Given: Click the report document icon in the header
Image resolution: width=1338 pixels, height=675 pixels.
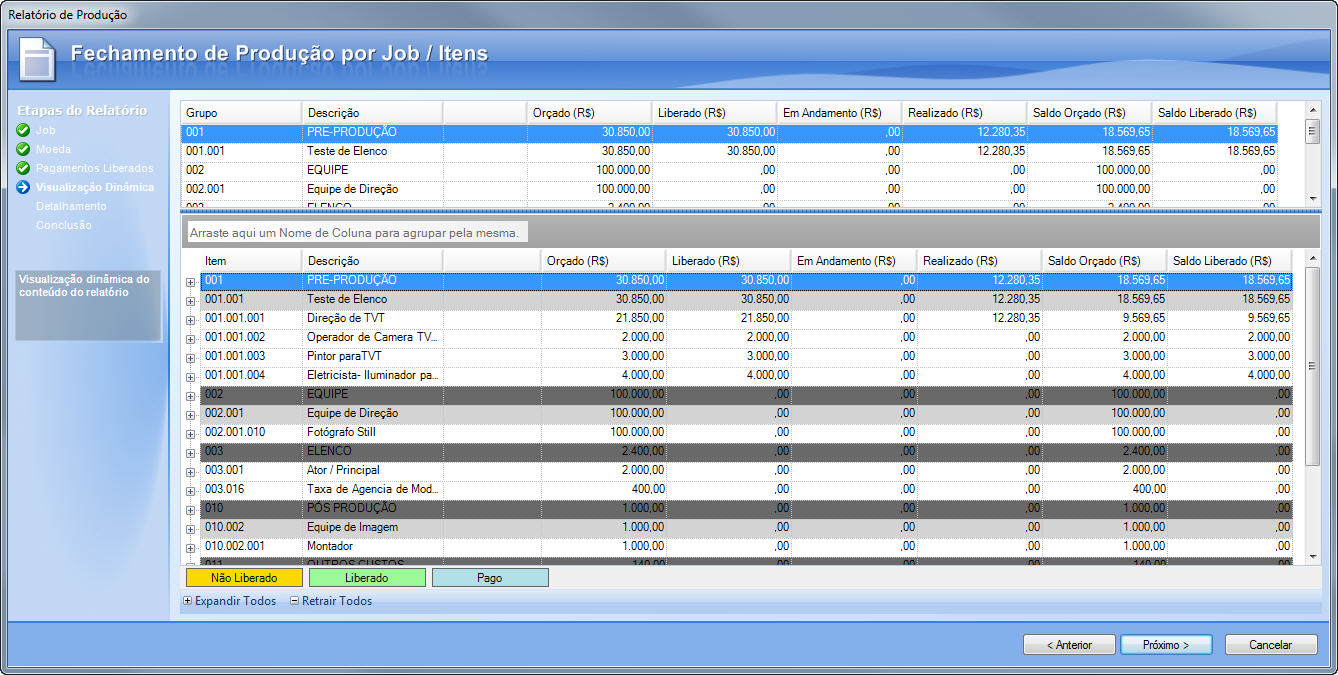Looking at the screenshot, I should point(38,59).
